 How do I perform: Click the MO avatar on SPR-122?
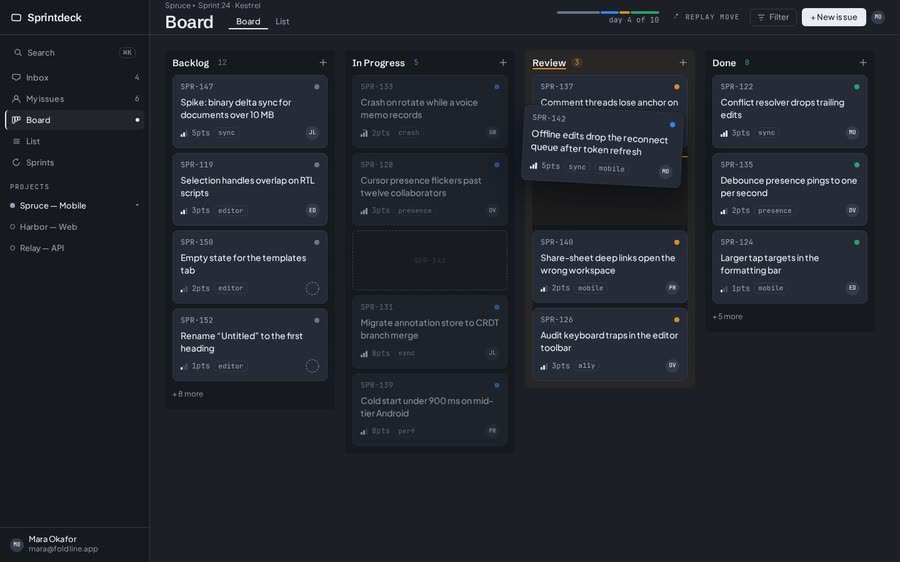(x=852, y=133)
